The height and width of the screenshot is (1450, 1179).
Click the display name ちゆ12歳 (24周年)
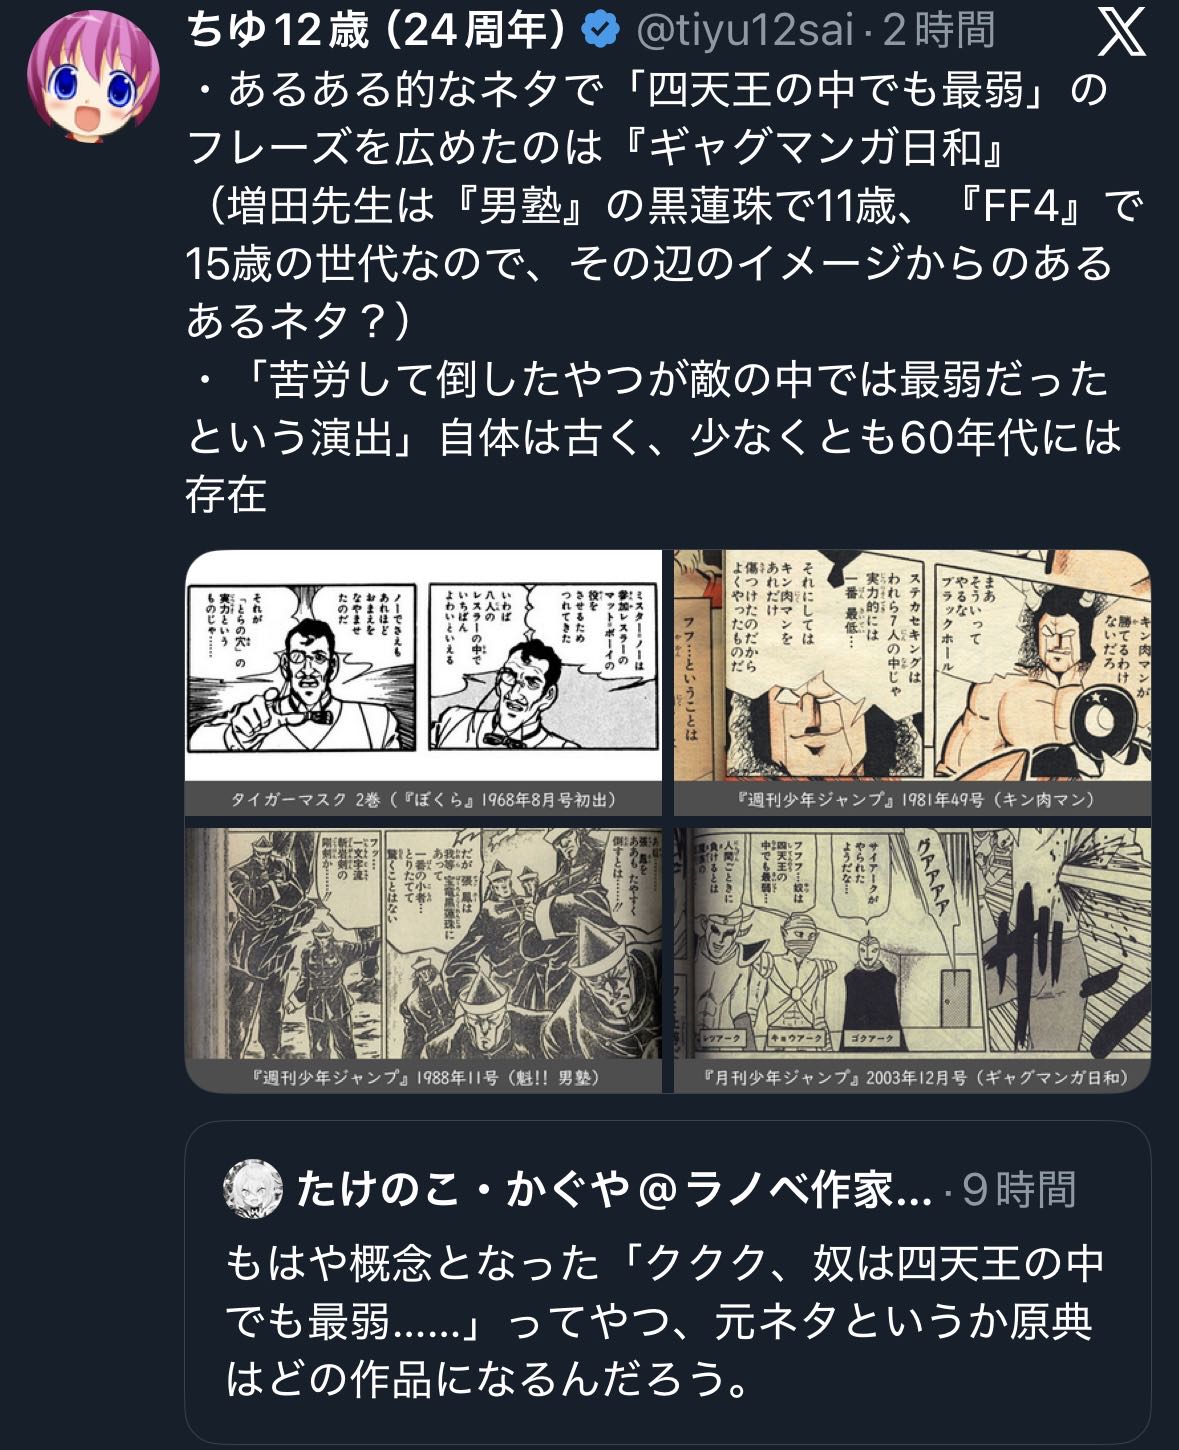(x=378, y=31)
